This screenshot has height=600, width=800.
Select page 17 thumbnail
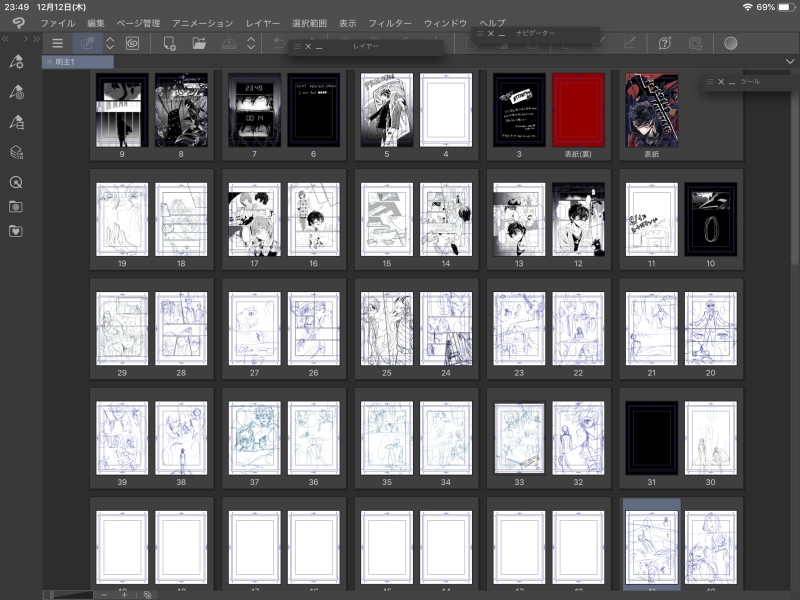pos(254,219)
